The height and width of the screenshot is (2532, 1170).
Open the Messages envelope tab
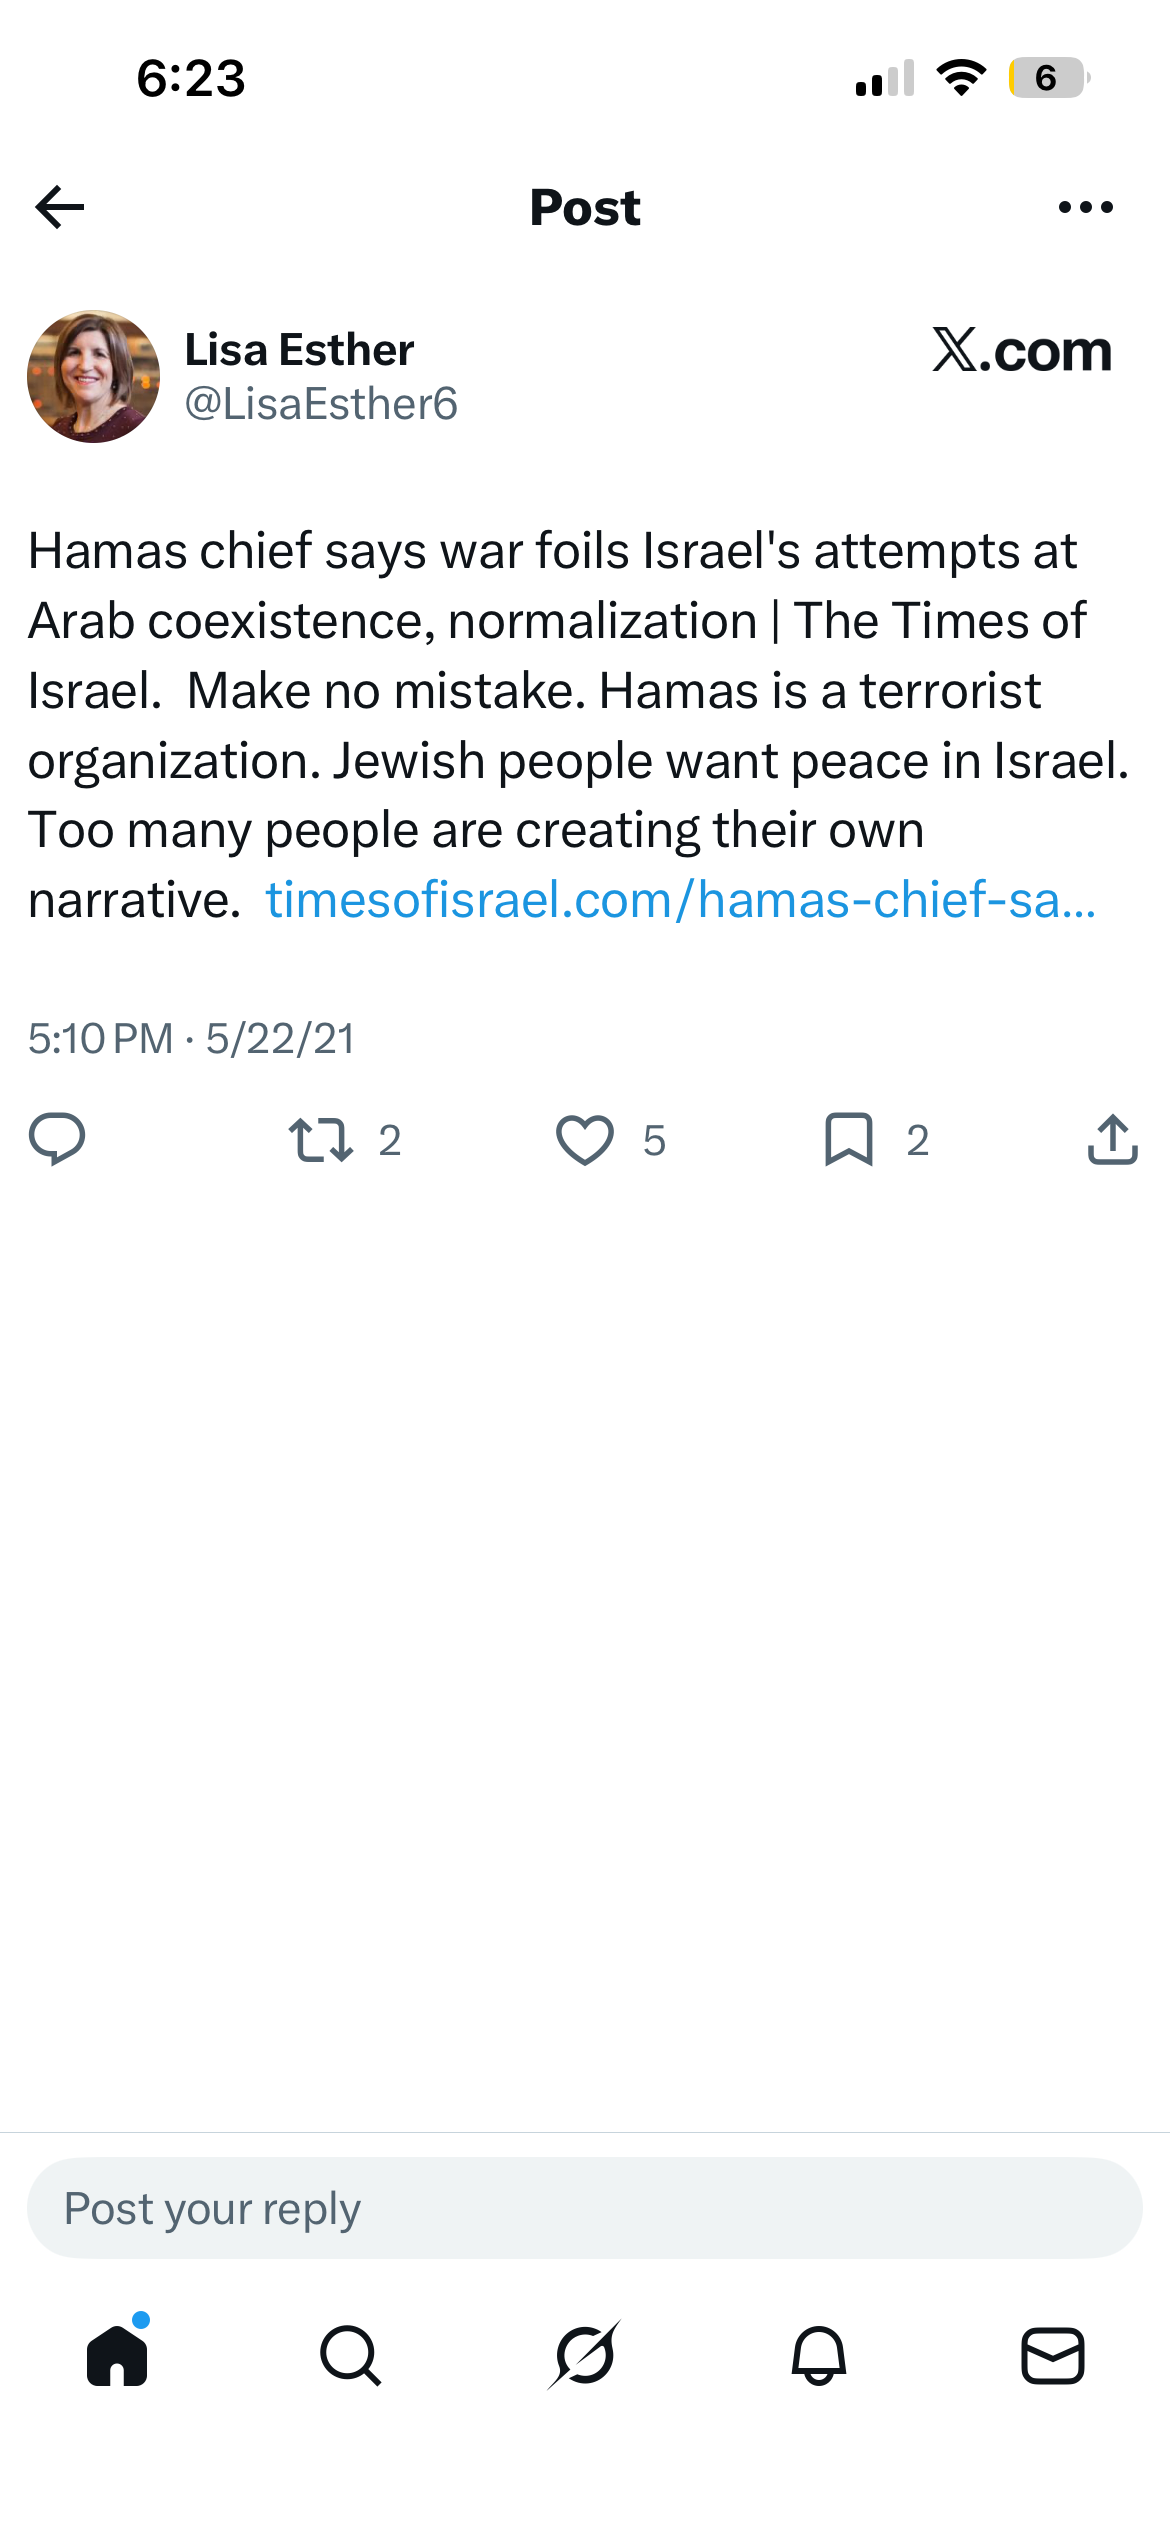pyautogui.click(x=1053, y=2355)
